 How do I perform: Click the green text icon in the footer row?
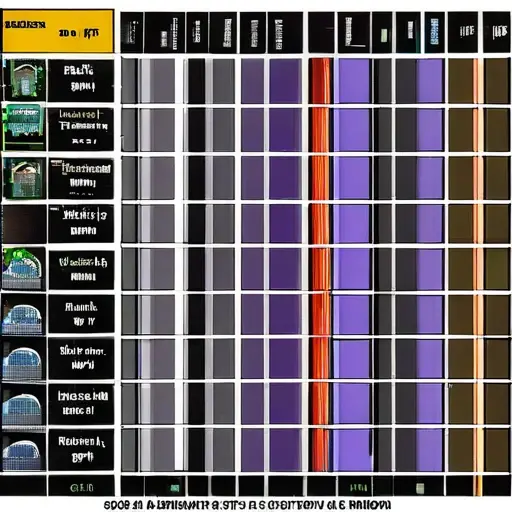pyautogui.click(x=358, y=488)
